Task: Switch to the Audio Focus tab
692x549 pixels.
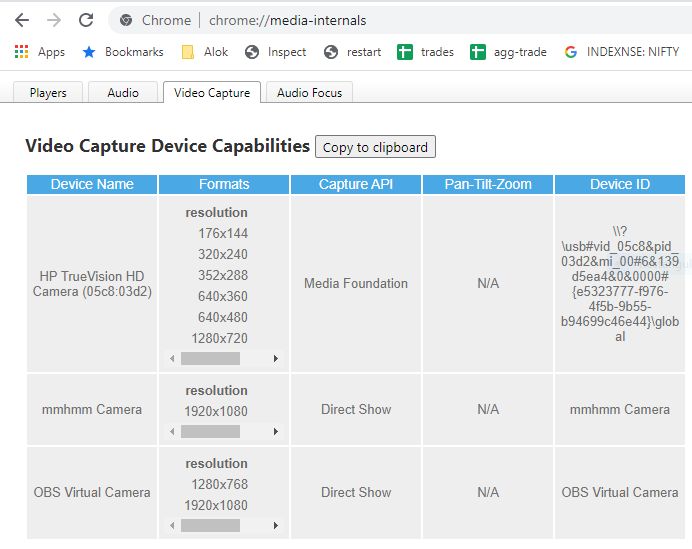Action: click(x=309, y=93)
